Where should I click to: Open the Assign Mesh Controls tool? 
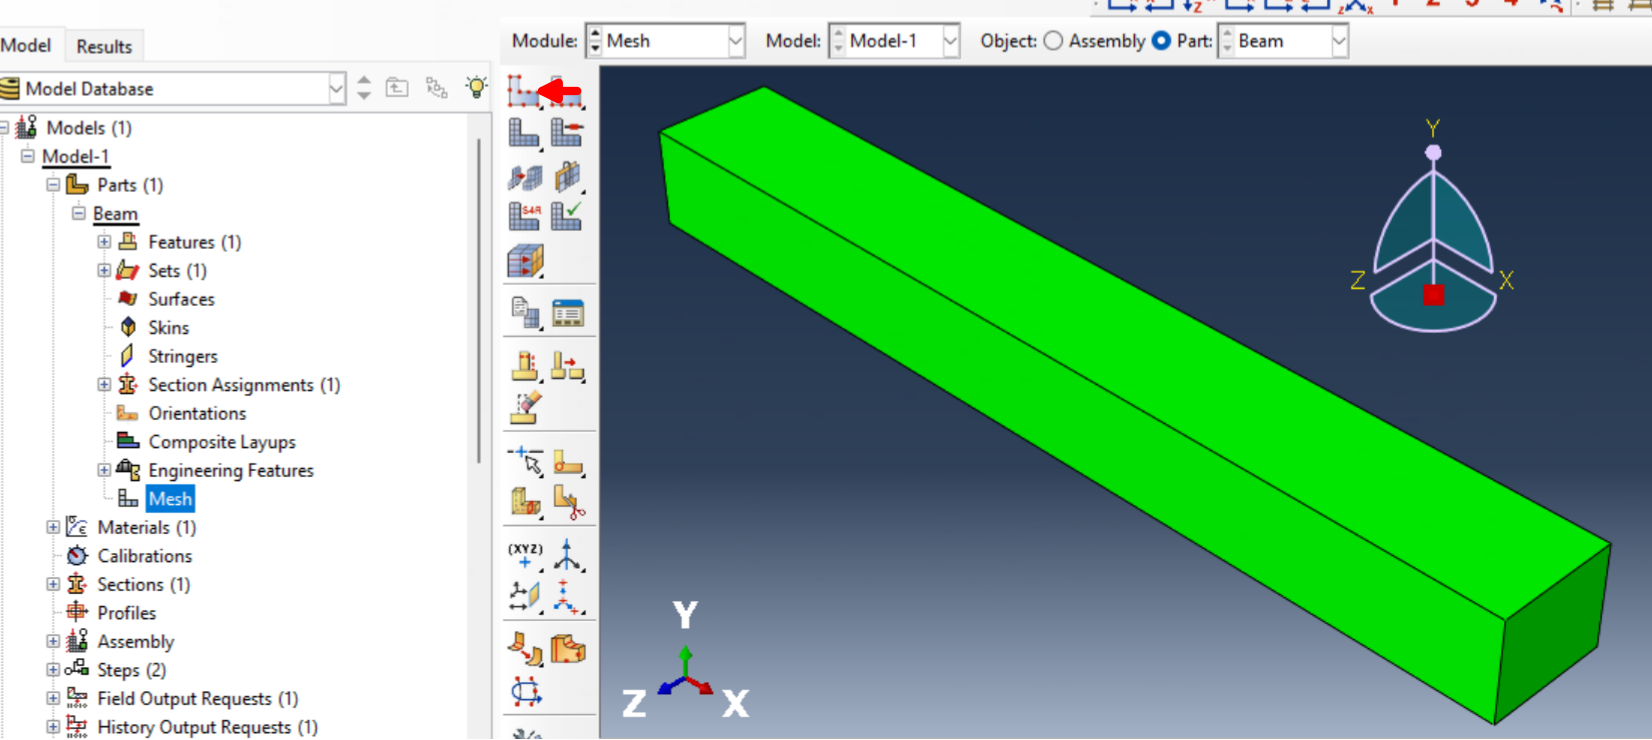523,177
